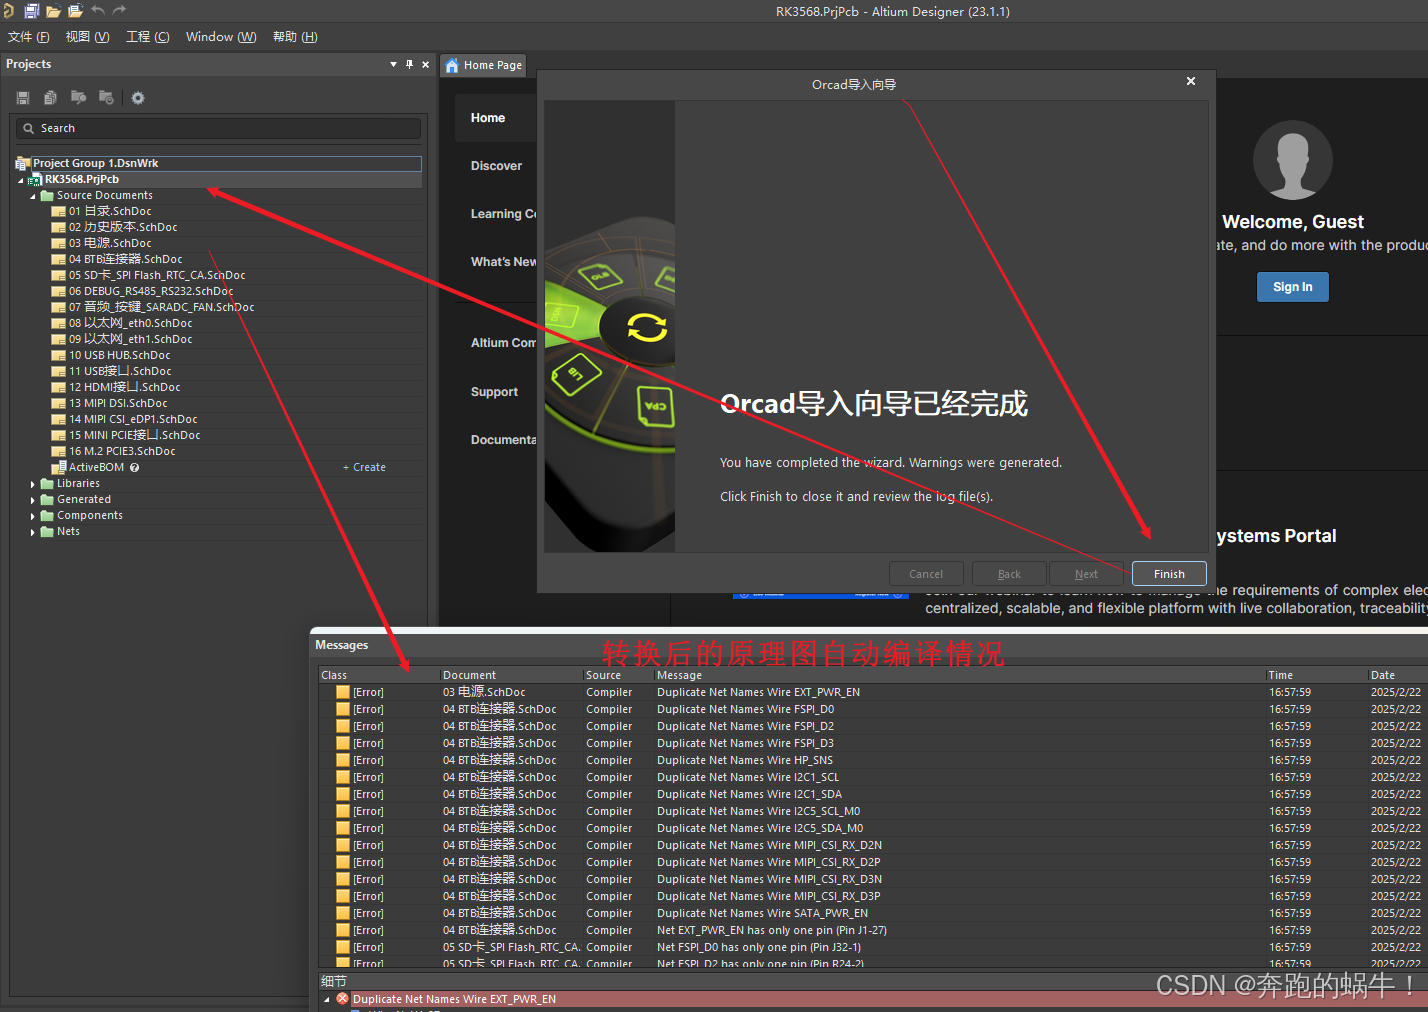
Task: Click the Projects panel Search field
Action: click(x=218, y=128)
